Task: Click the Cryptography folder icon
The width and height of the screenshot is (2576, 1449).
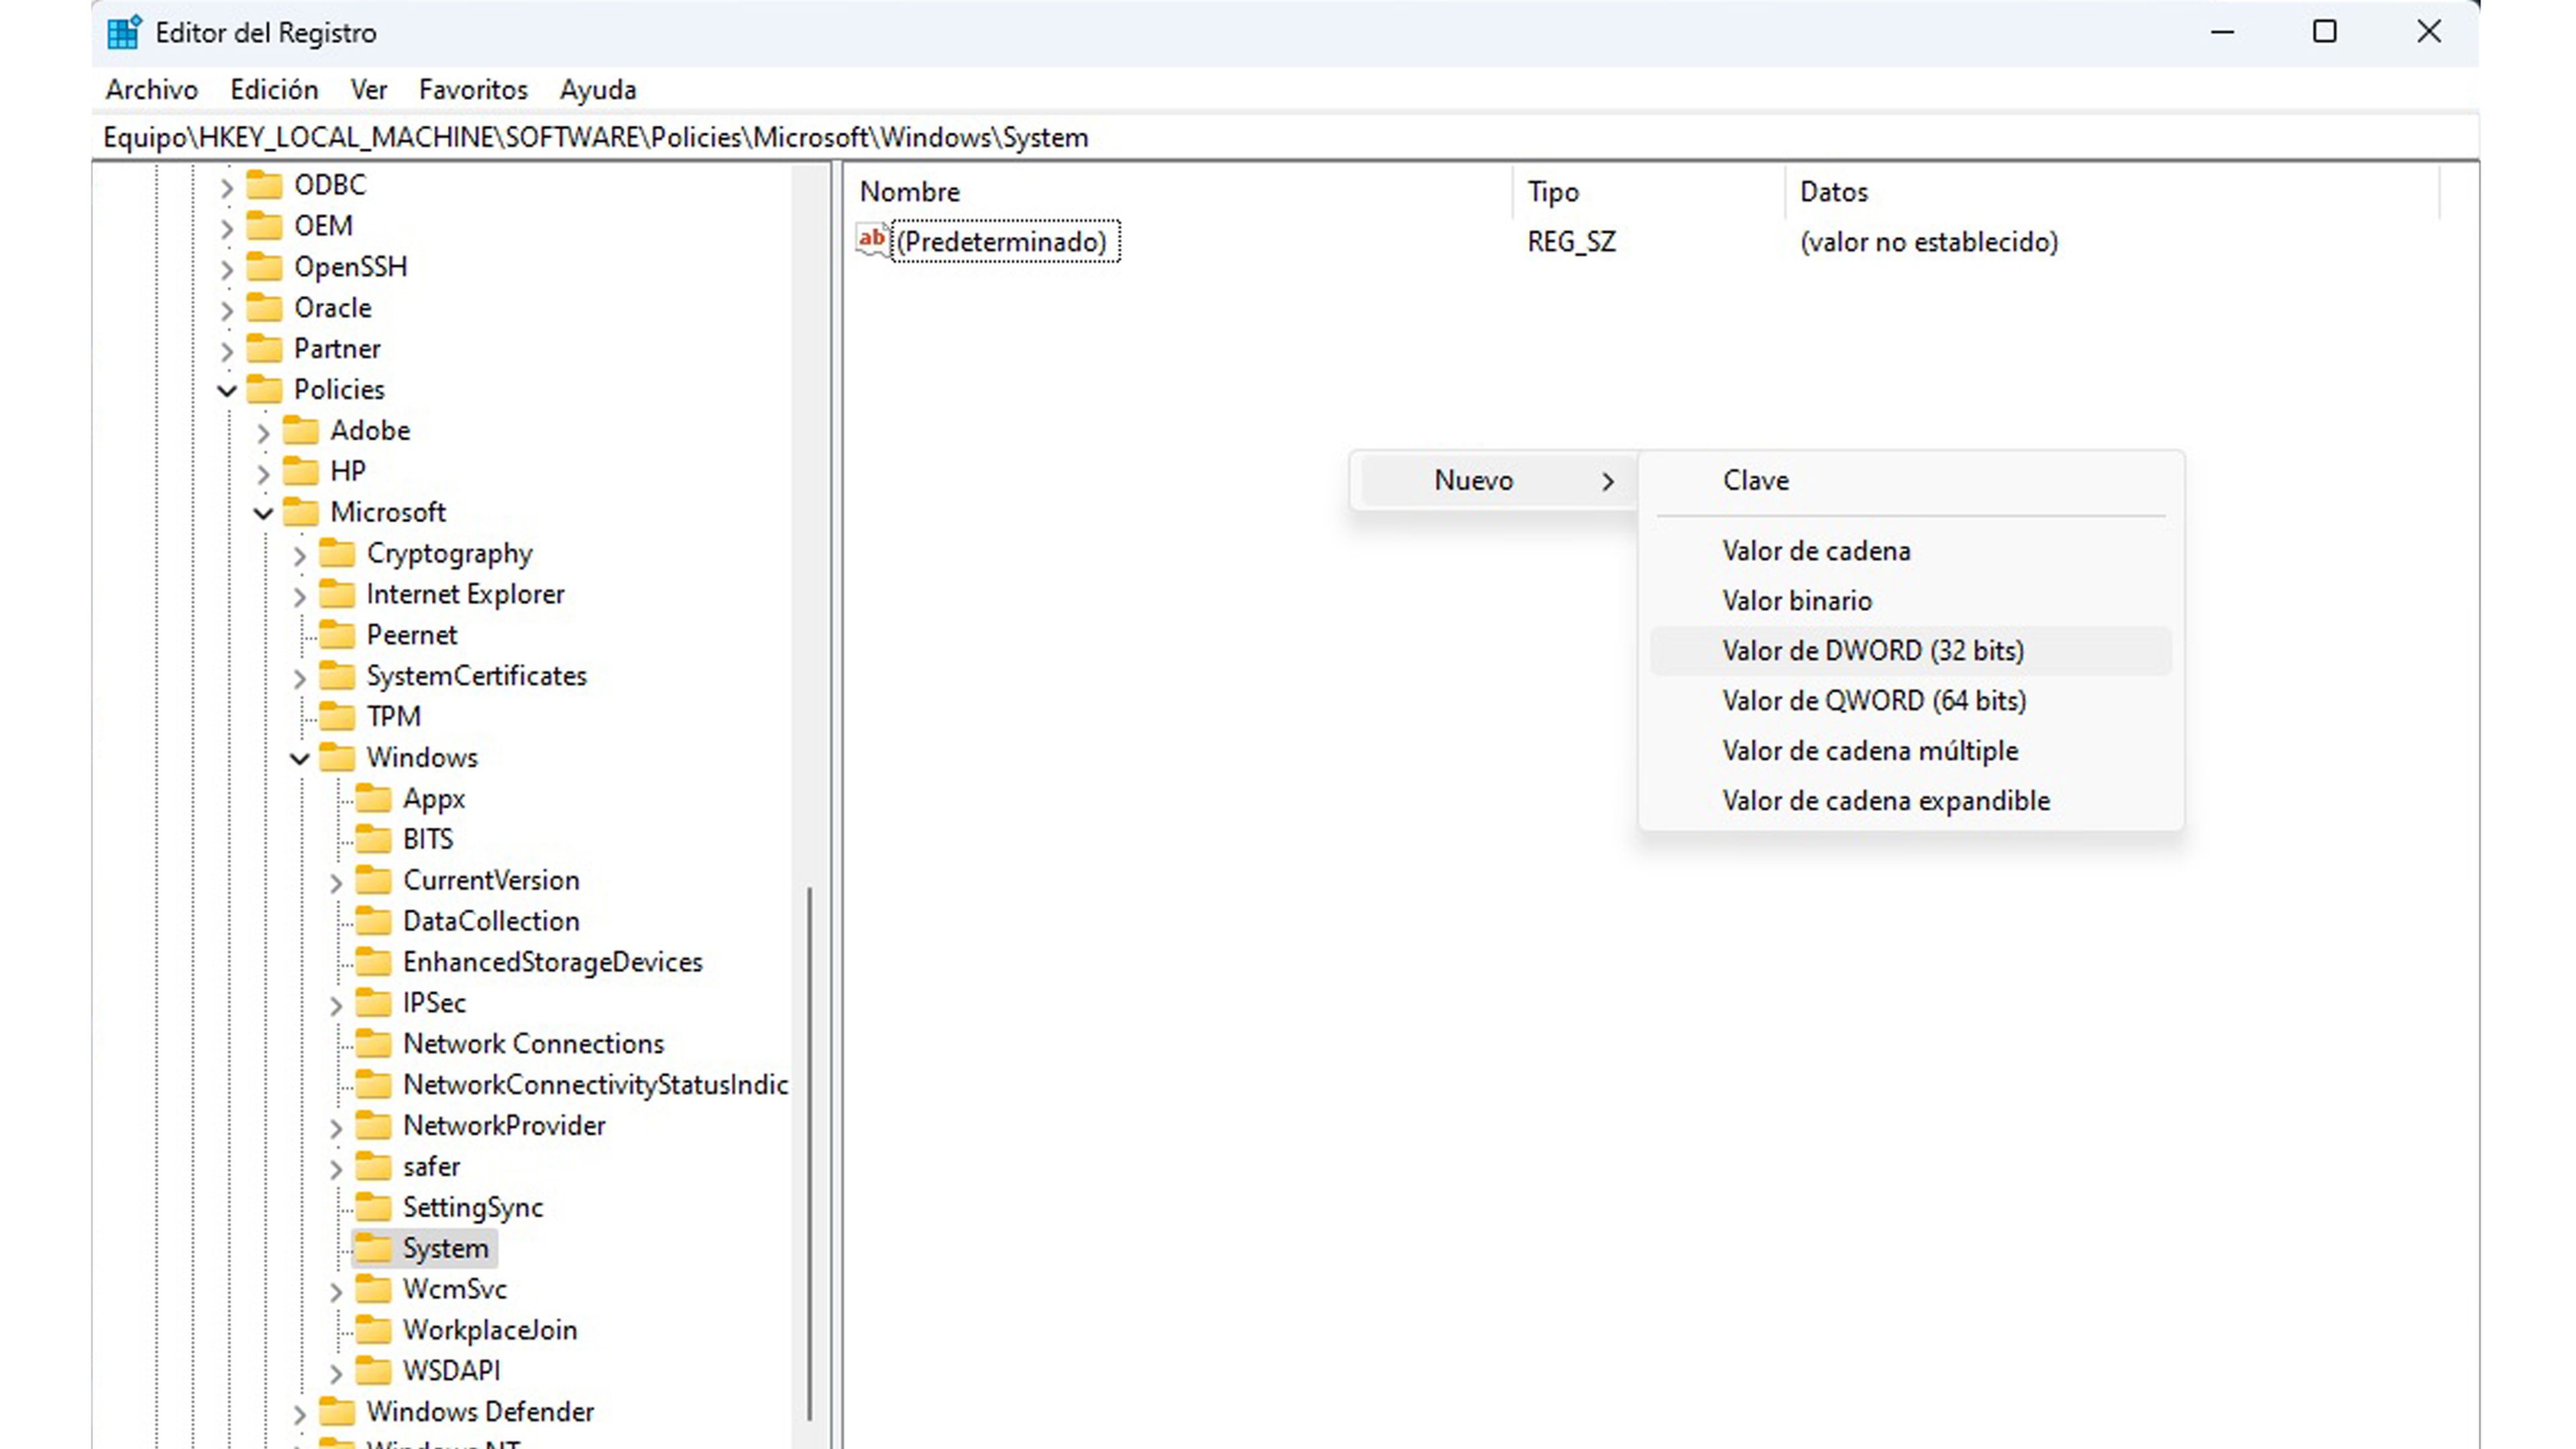Action: tap(337, 553)
